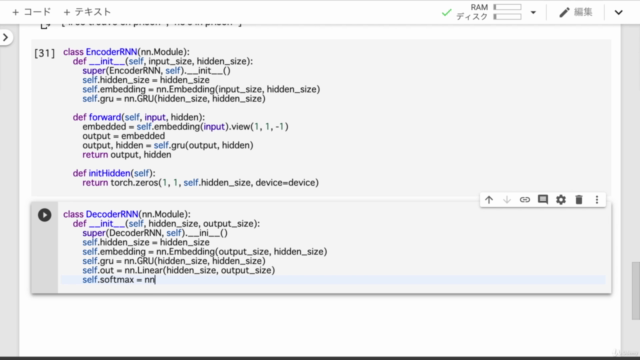Click the return torch.zeros line

(x=200, y=182)
